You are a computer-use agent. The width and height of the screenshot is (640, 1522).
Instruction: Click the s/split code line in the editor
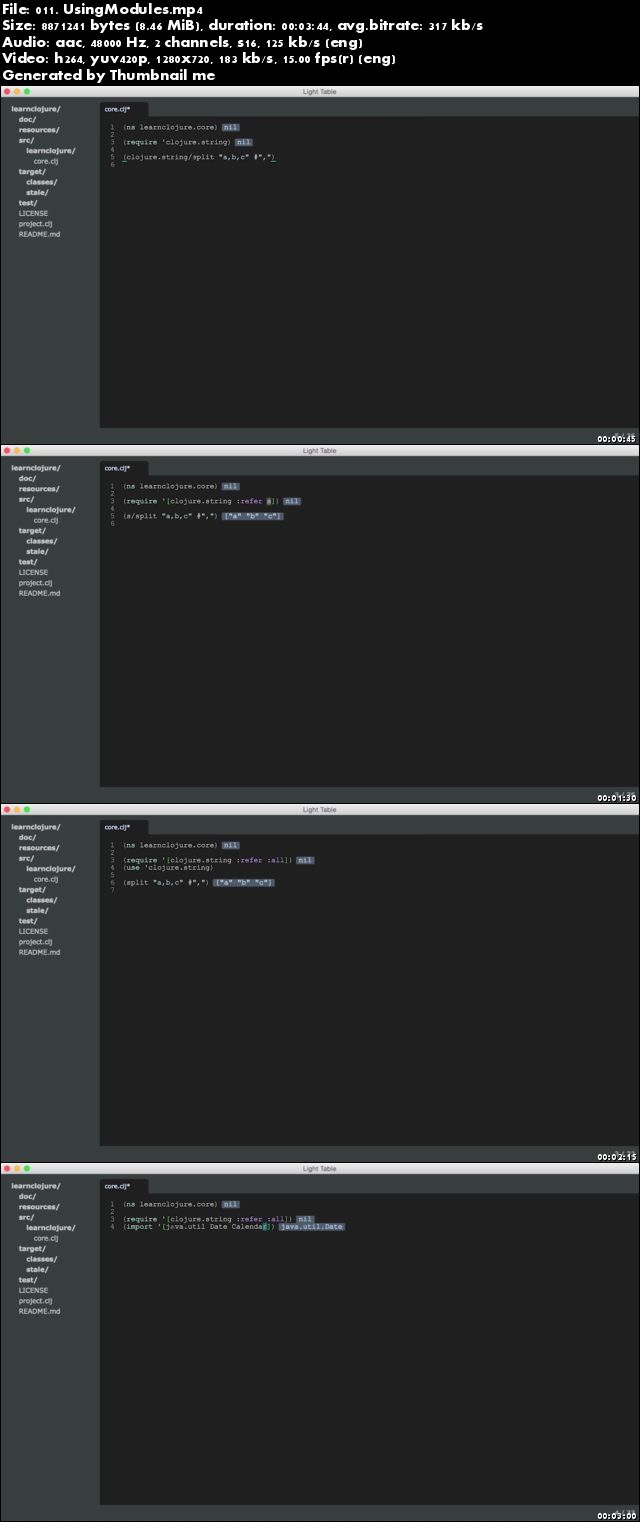click(x=170, y=516)
